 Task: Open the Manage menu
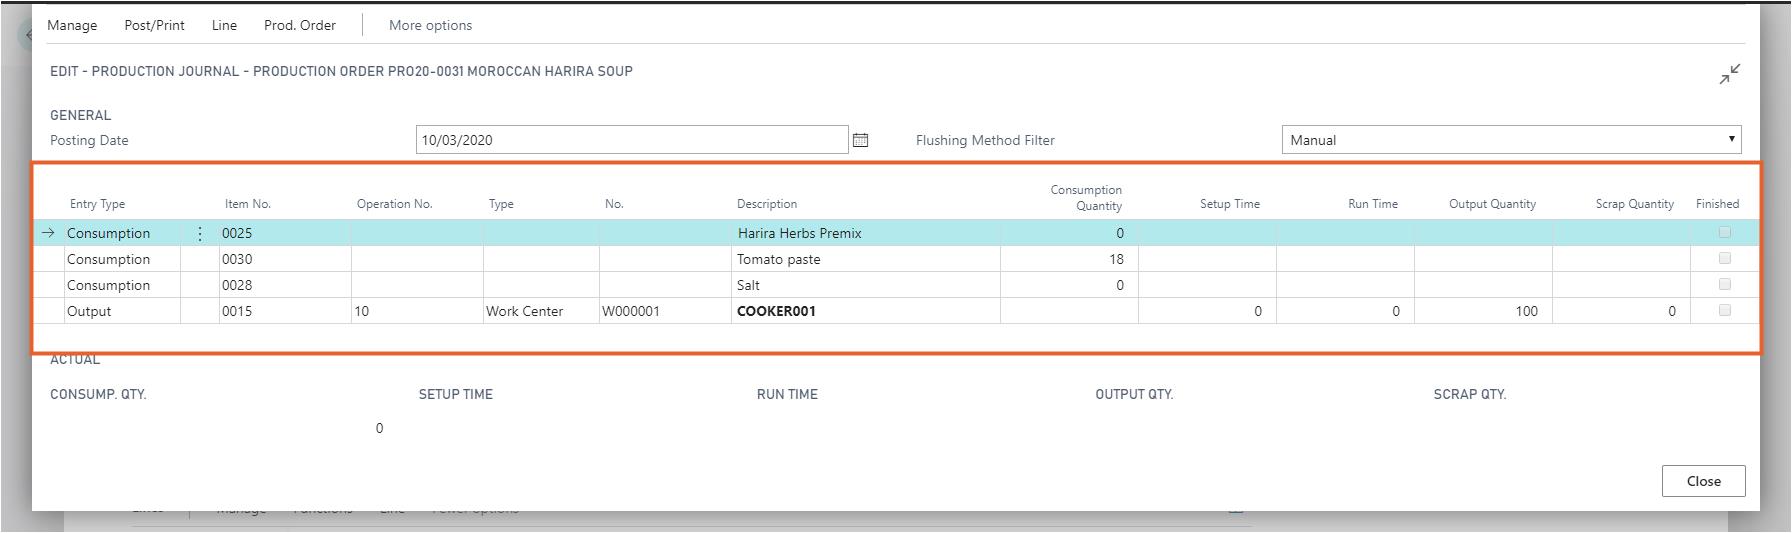(72, 25)
